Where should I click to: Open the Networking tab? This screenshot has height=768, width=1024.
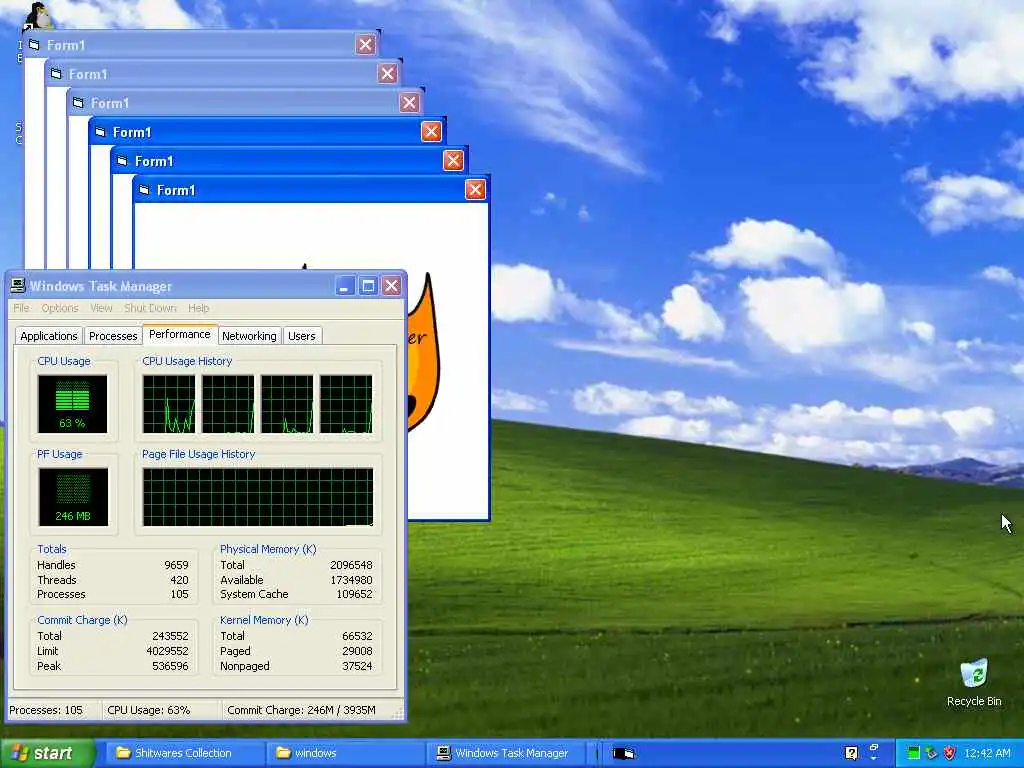point(249,336)
